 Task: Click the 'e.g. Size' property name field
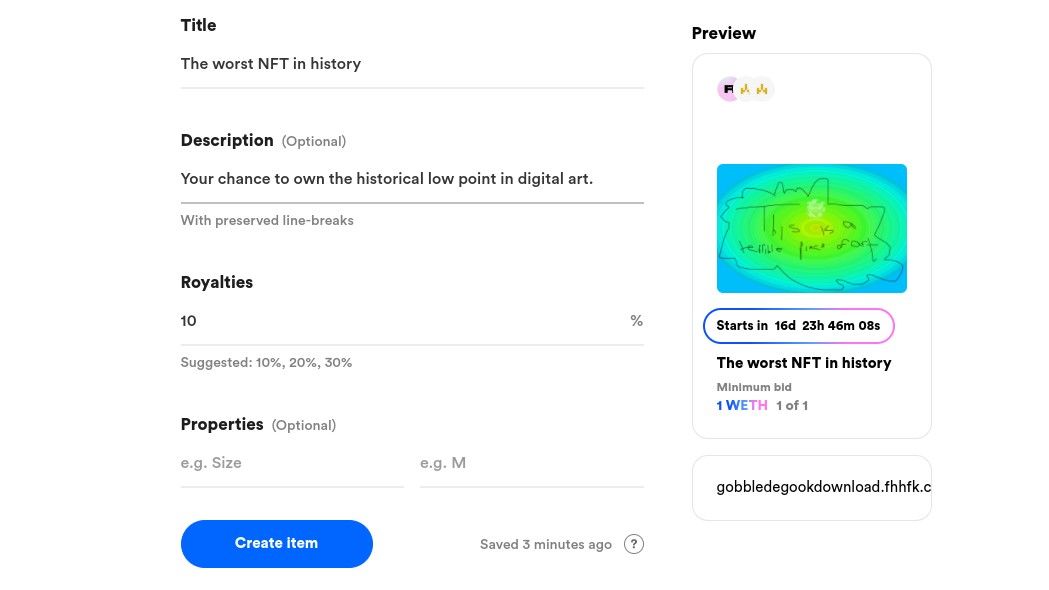coord(290,462)
